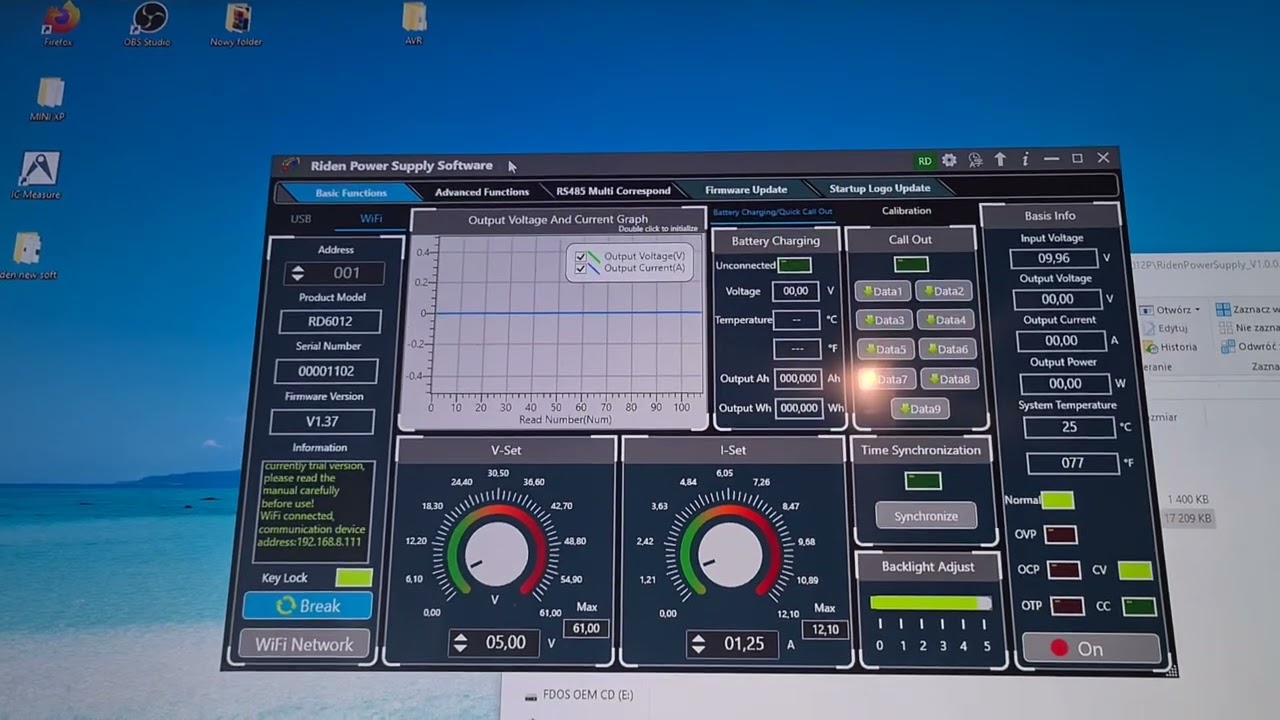Click Edytuj in the Explorer ribbon

coord(1164,328)
